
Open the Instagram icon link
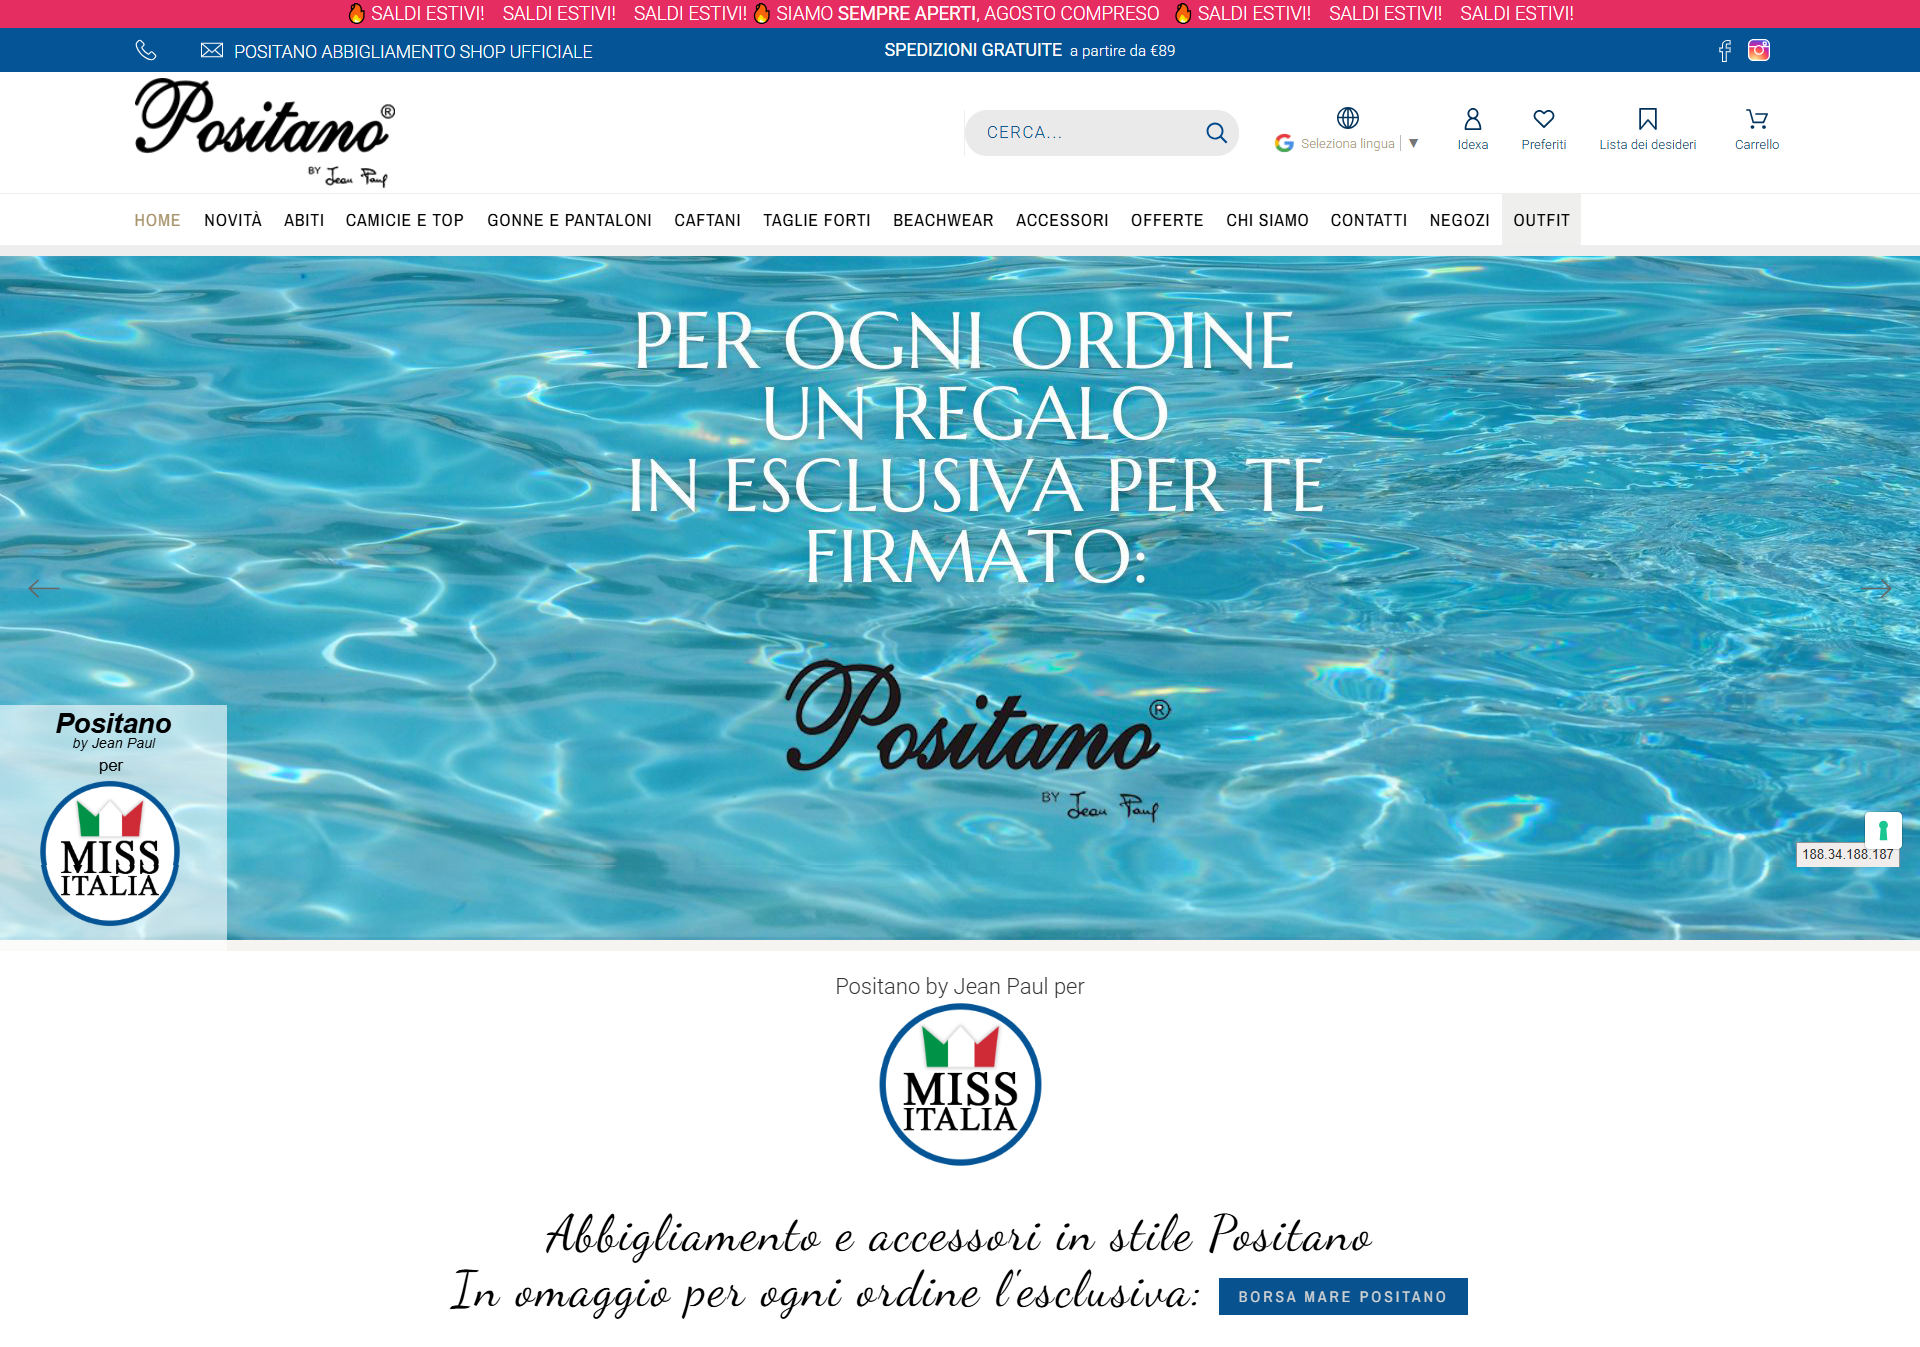tap(1759, 50)
